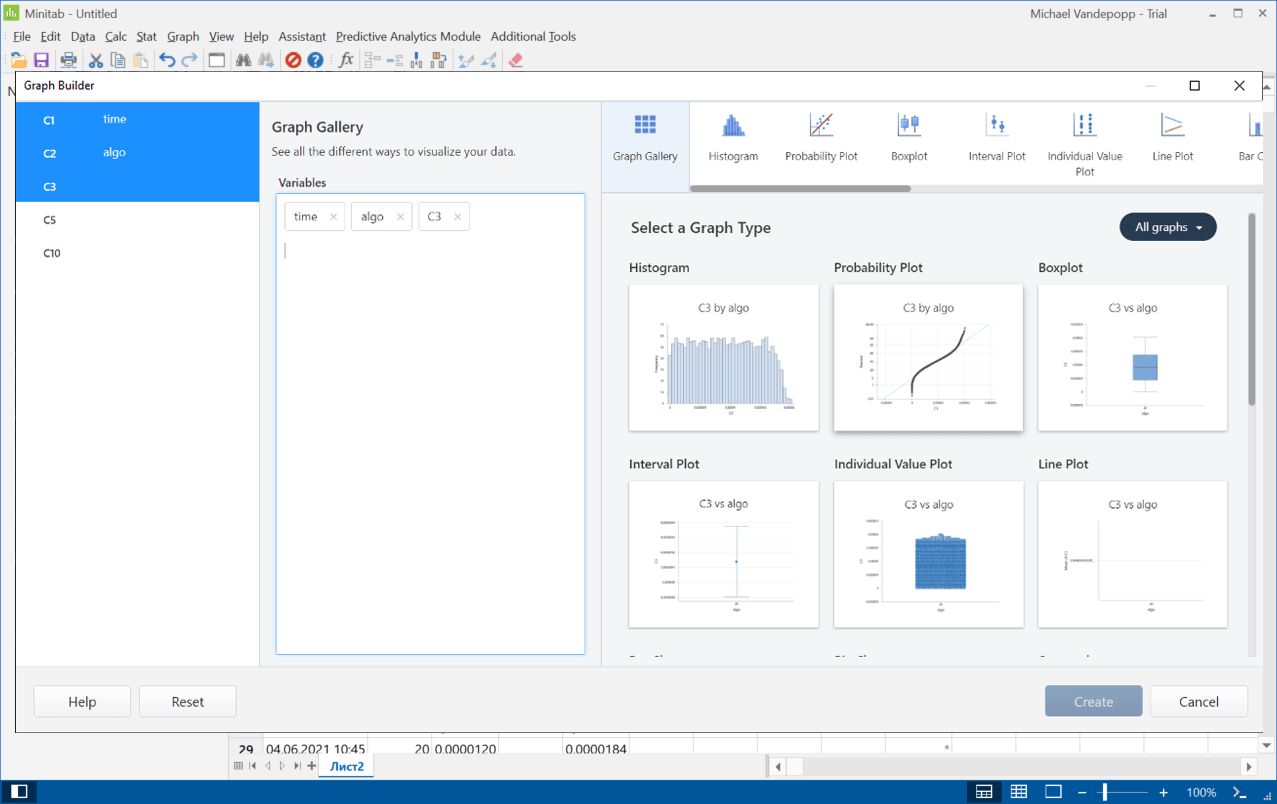
Task: Switch to the Лист2 worksheet tab
Action: (x=347, y=766)
